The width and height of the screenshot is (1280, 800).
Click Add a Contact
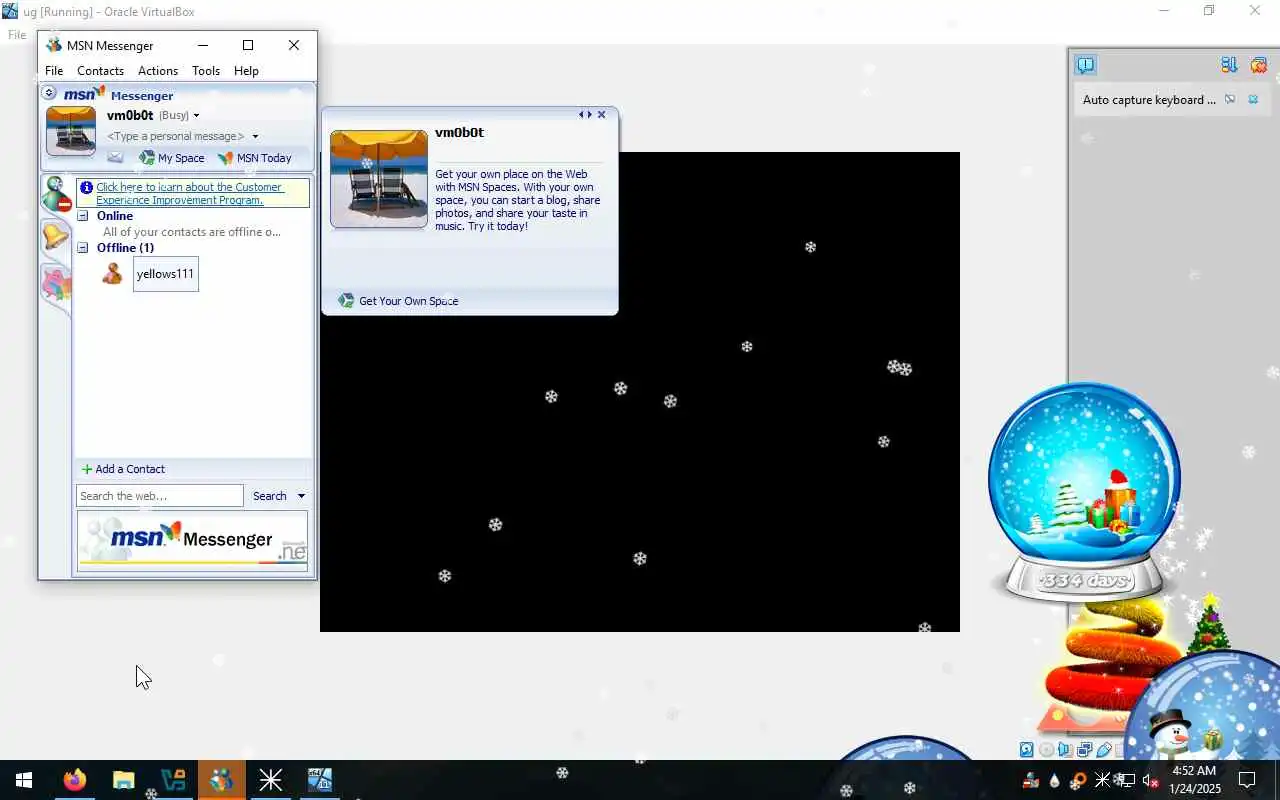123,469
